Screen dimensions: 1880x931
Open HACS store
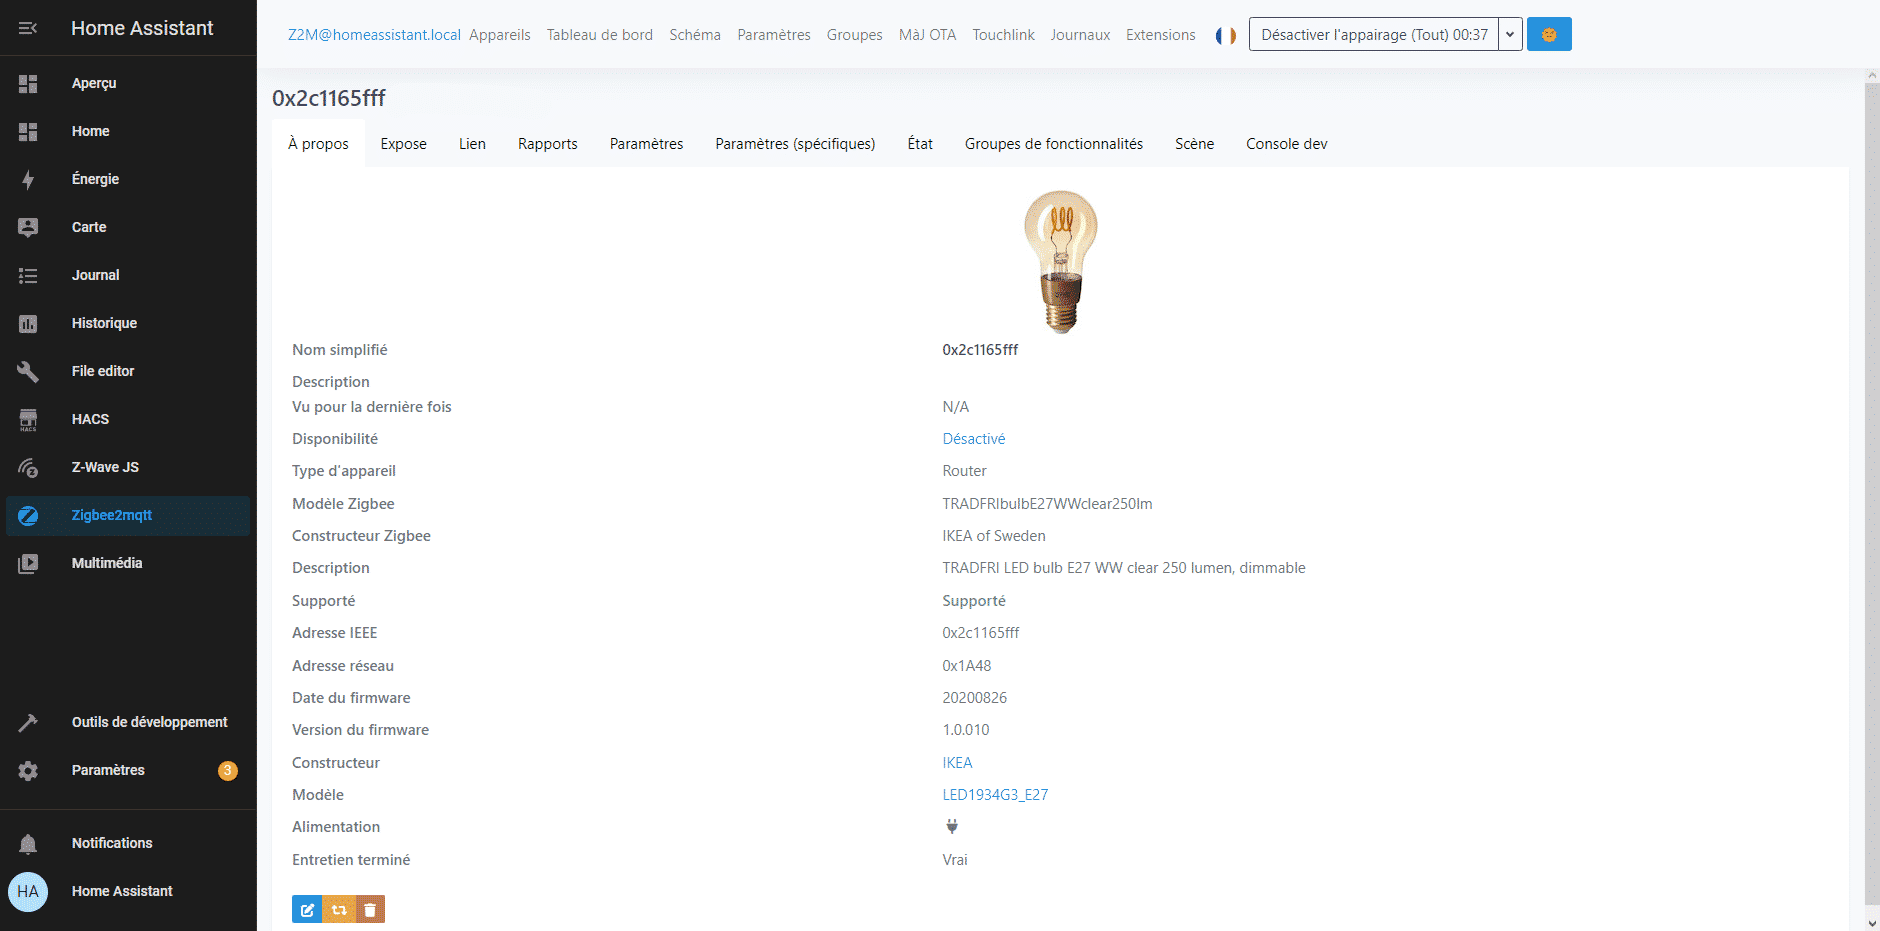[128, 419]
